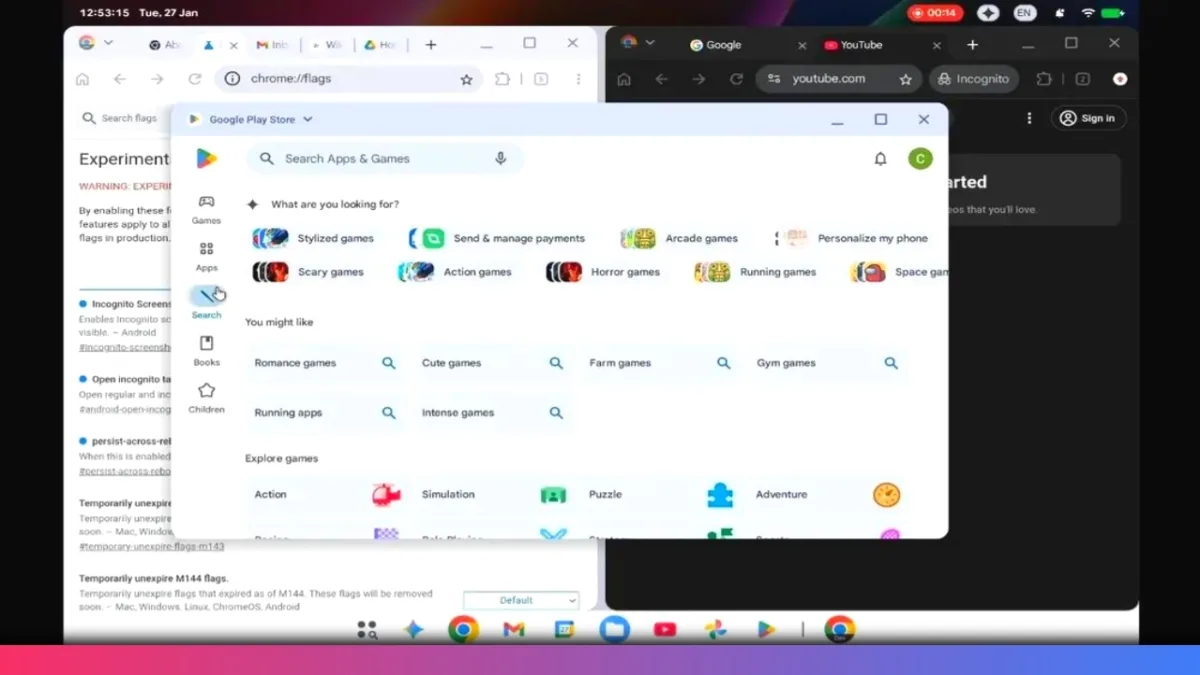
Task: Select the Scary games suggestion
Action: click(x=308, y=272)
